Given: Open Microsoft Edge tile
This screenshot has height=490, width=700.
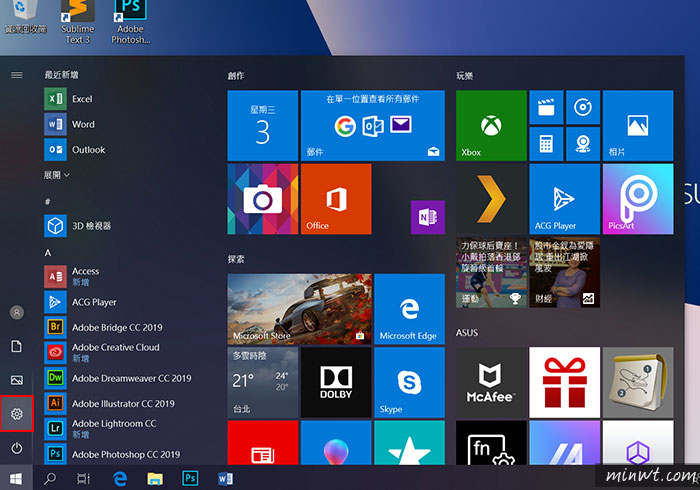Looking at the screenshot, I should pos(409,309).
